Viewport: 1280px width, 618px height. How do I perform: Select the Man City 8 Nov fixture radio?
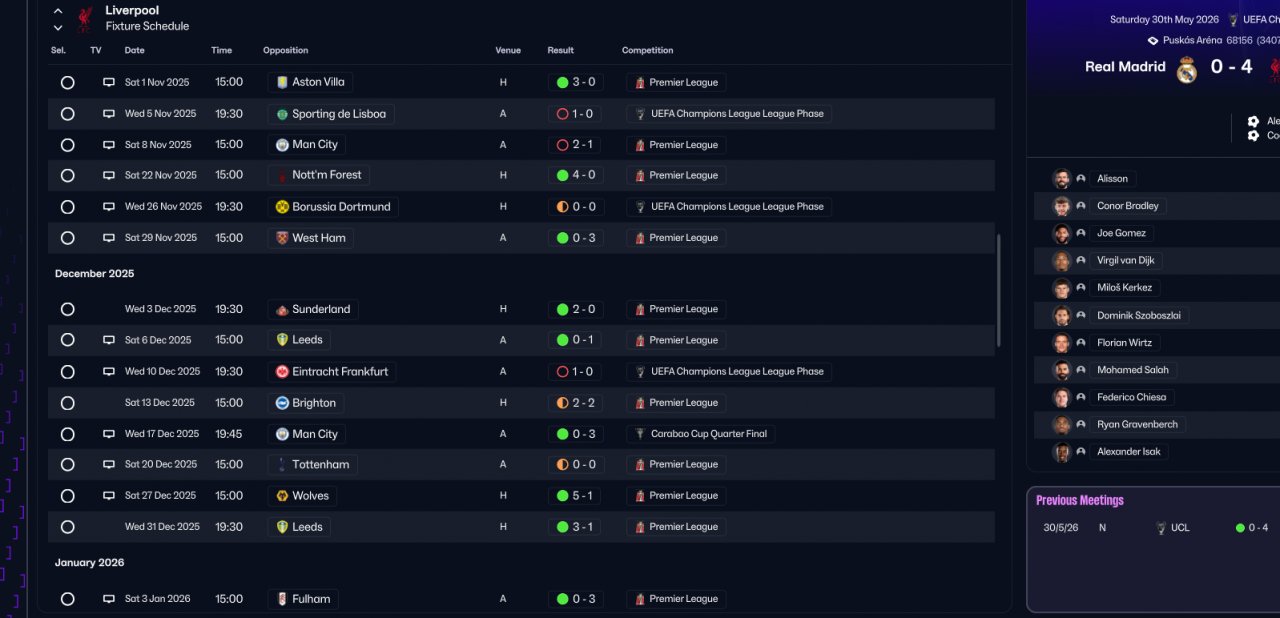[67, 145]
